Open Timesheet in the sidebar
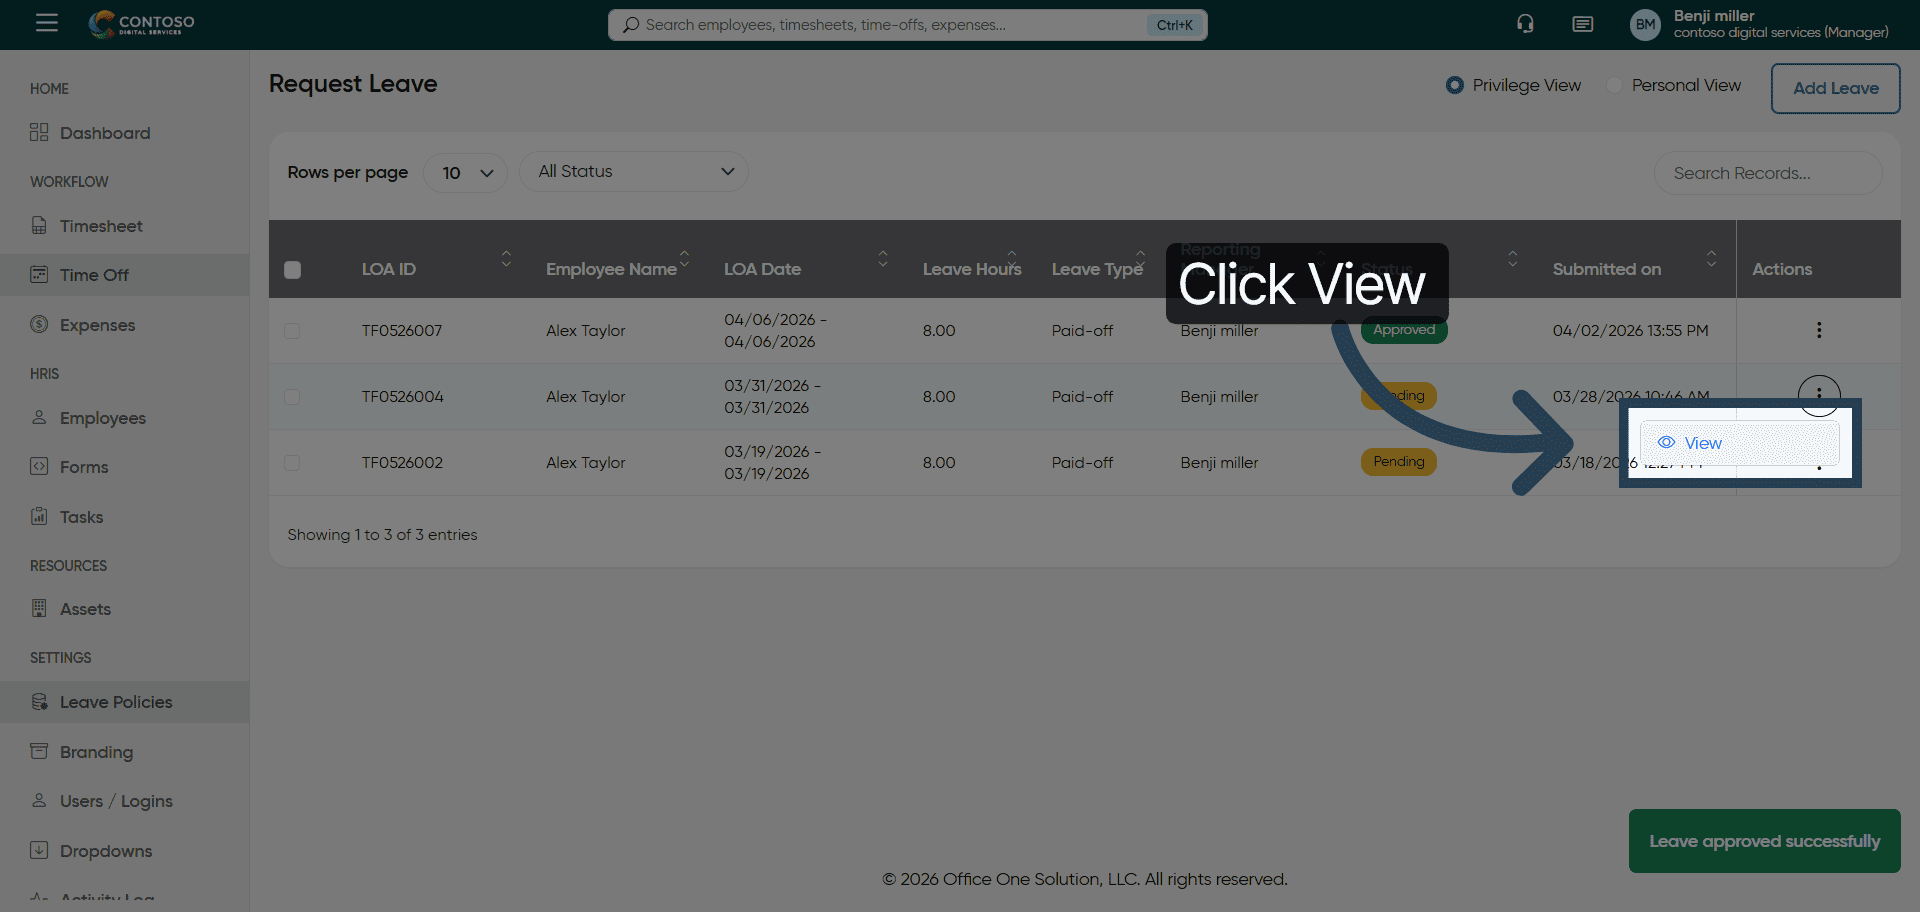This screenshot has width=1920, height=912. pyautogui.click(x=101, y=226)
